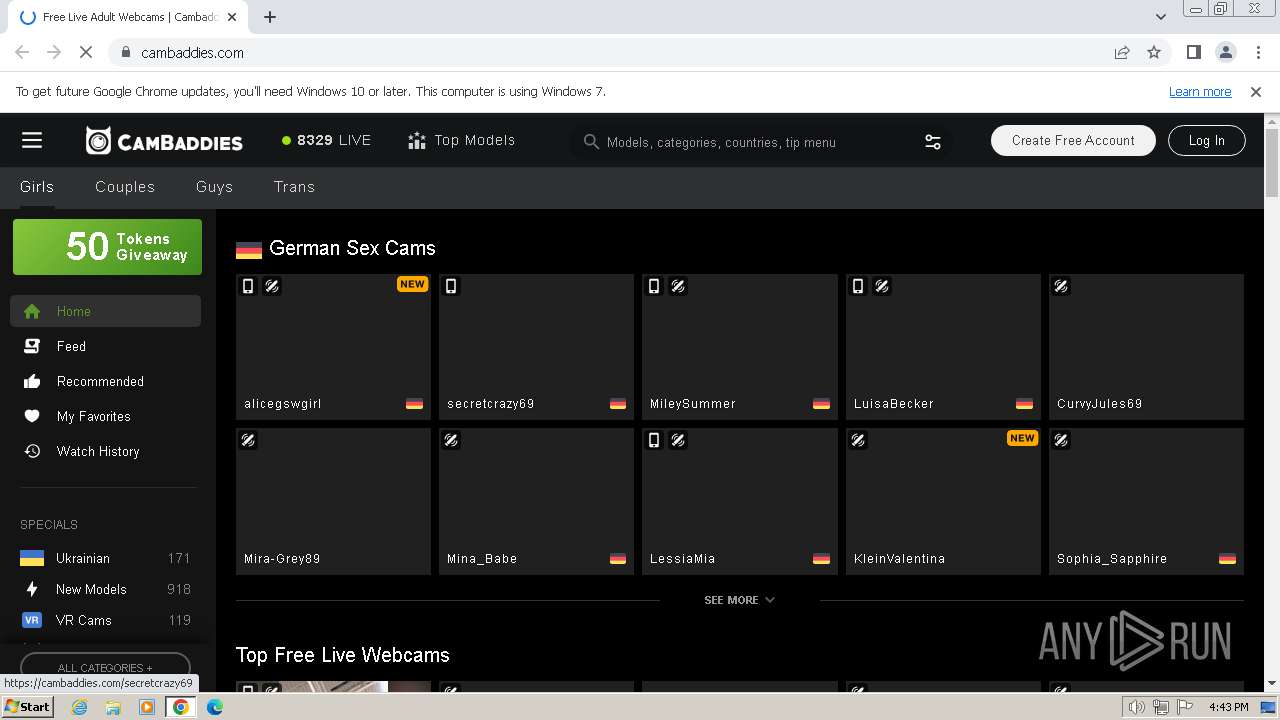Click the address bar URL

(x=192, y=53)
